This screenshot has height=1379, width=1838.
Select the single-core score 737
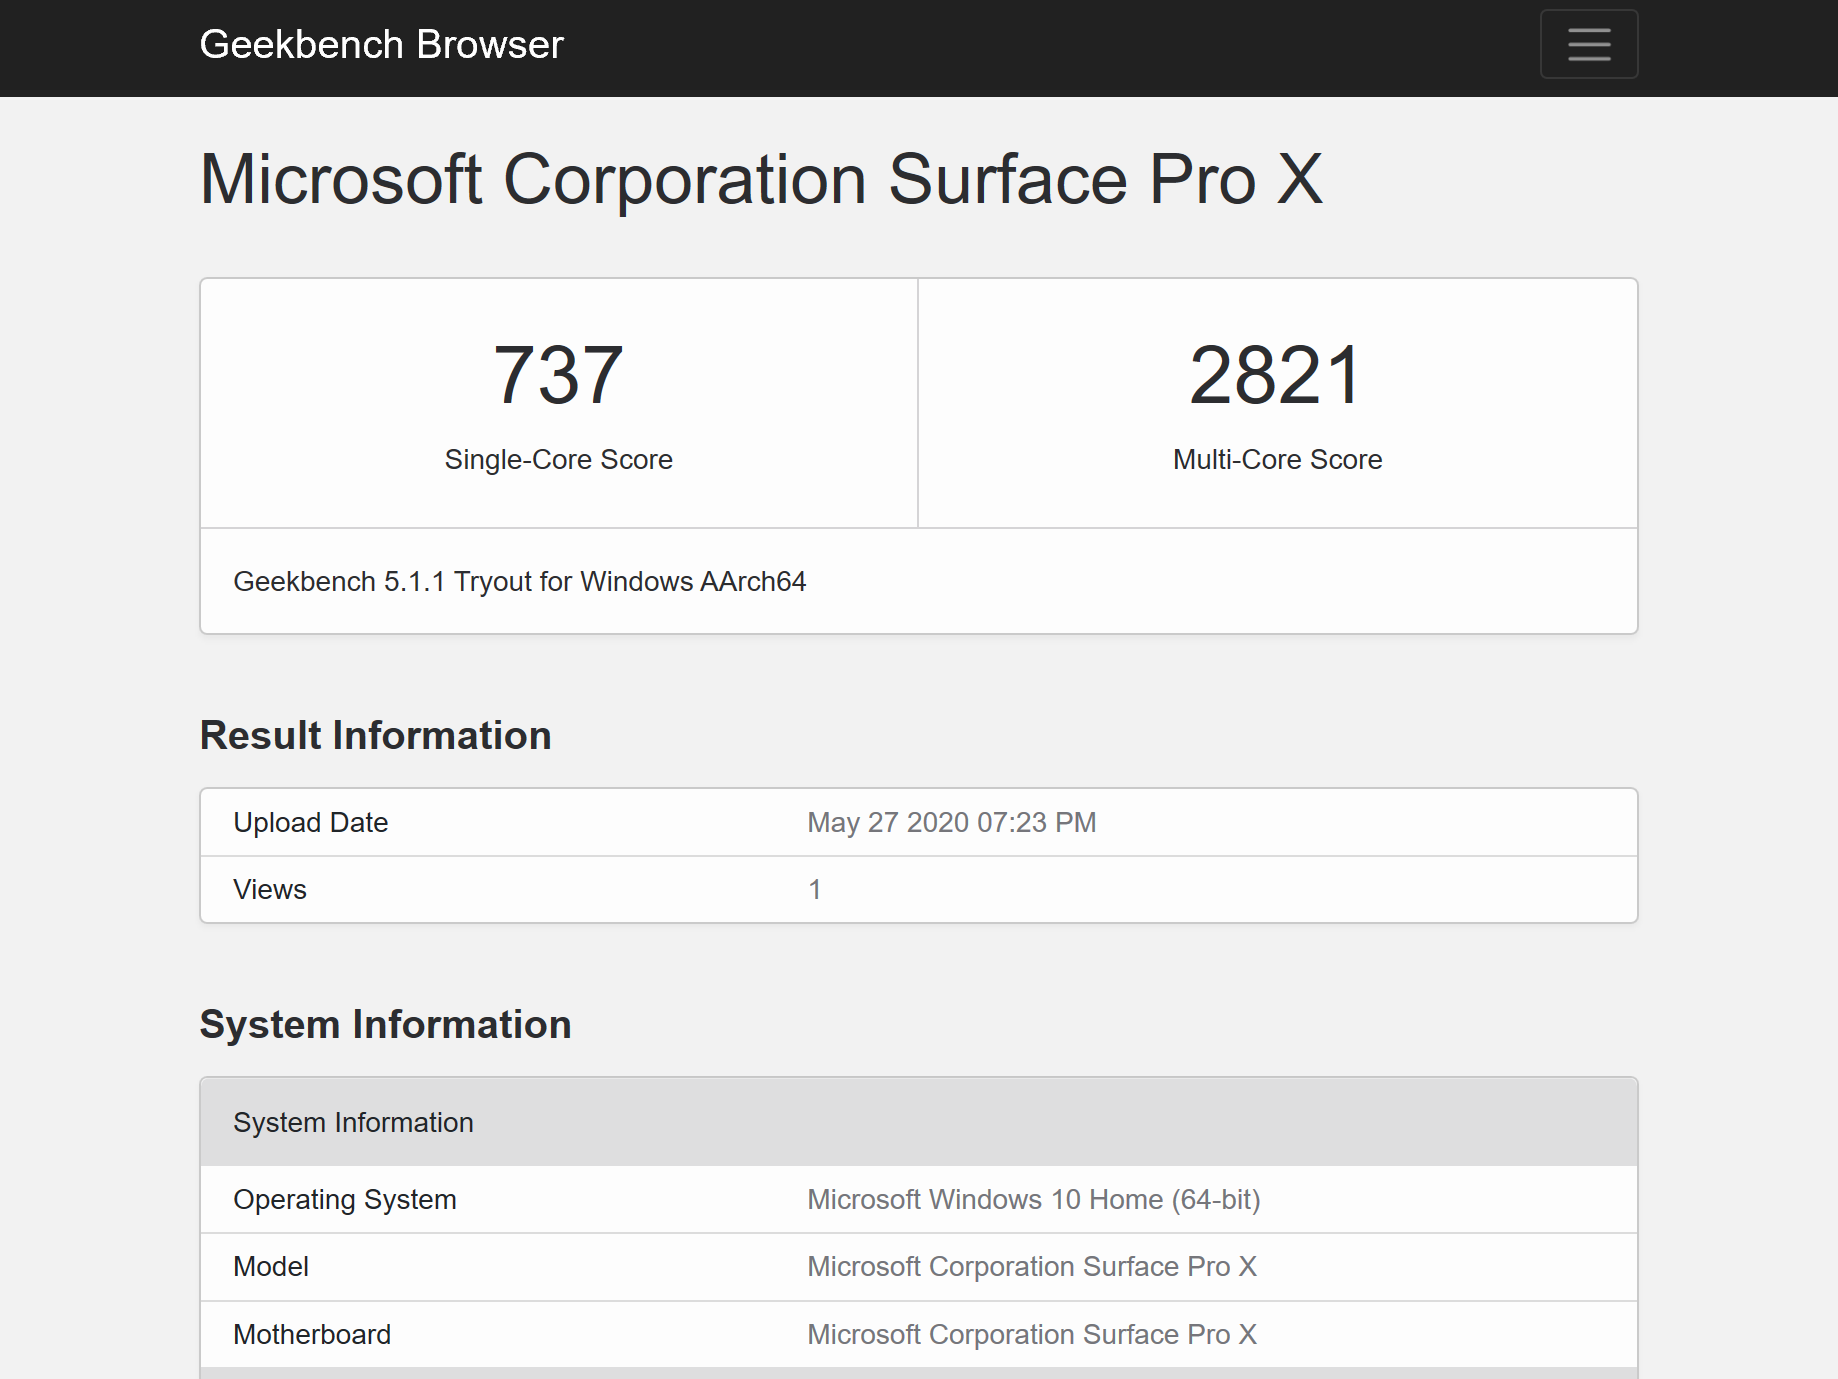point(558,375)
